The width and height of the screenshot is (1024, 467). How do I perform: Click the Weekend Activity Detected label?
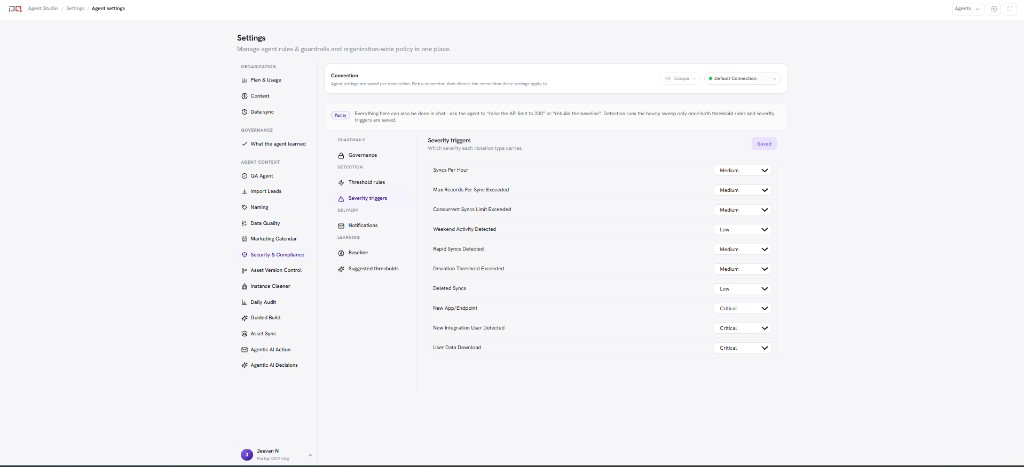[464, 229]
